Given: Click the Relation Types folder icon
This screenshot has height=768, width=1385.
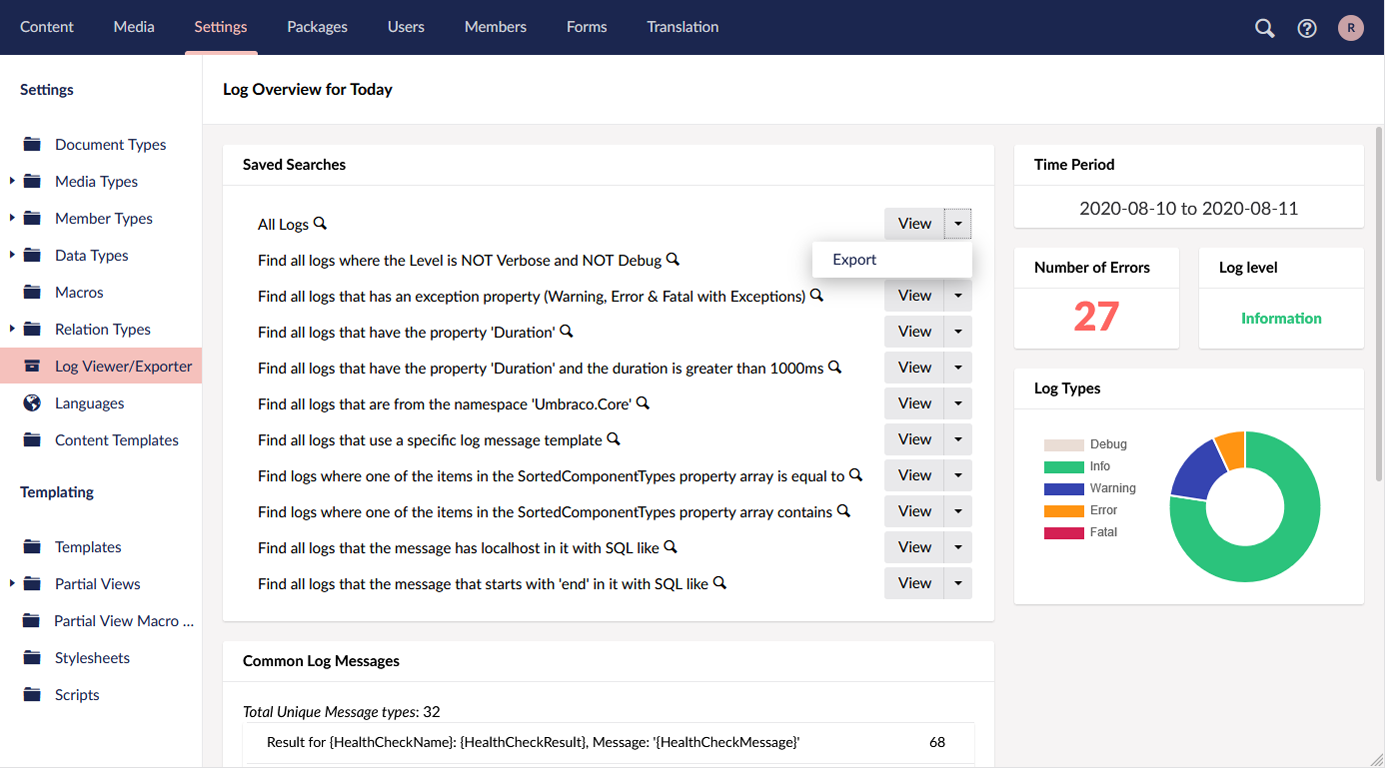Looking at the screenshot, I should tap(32, 329).
